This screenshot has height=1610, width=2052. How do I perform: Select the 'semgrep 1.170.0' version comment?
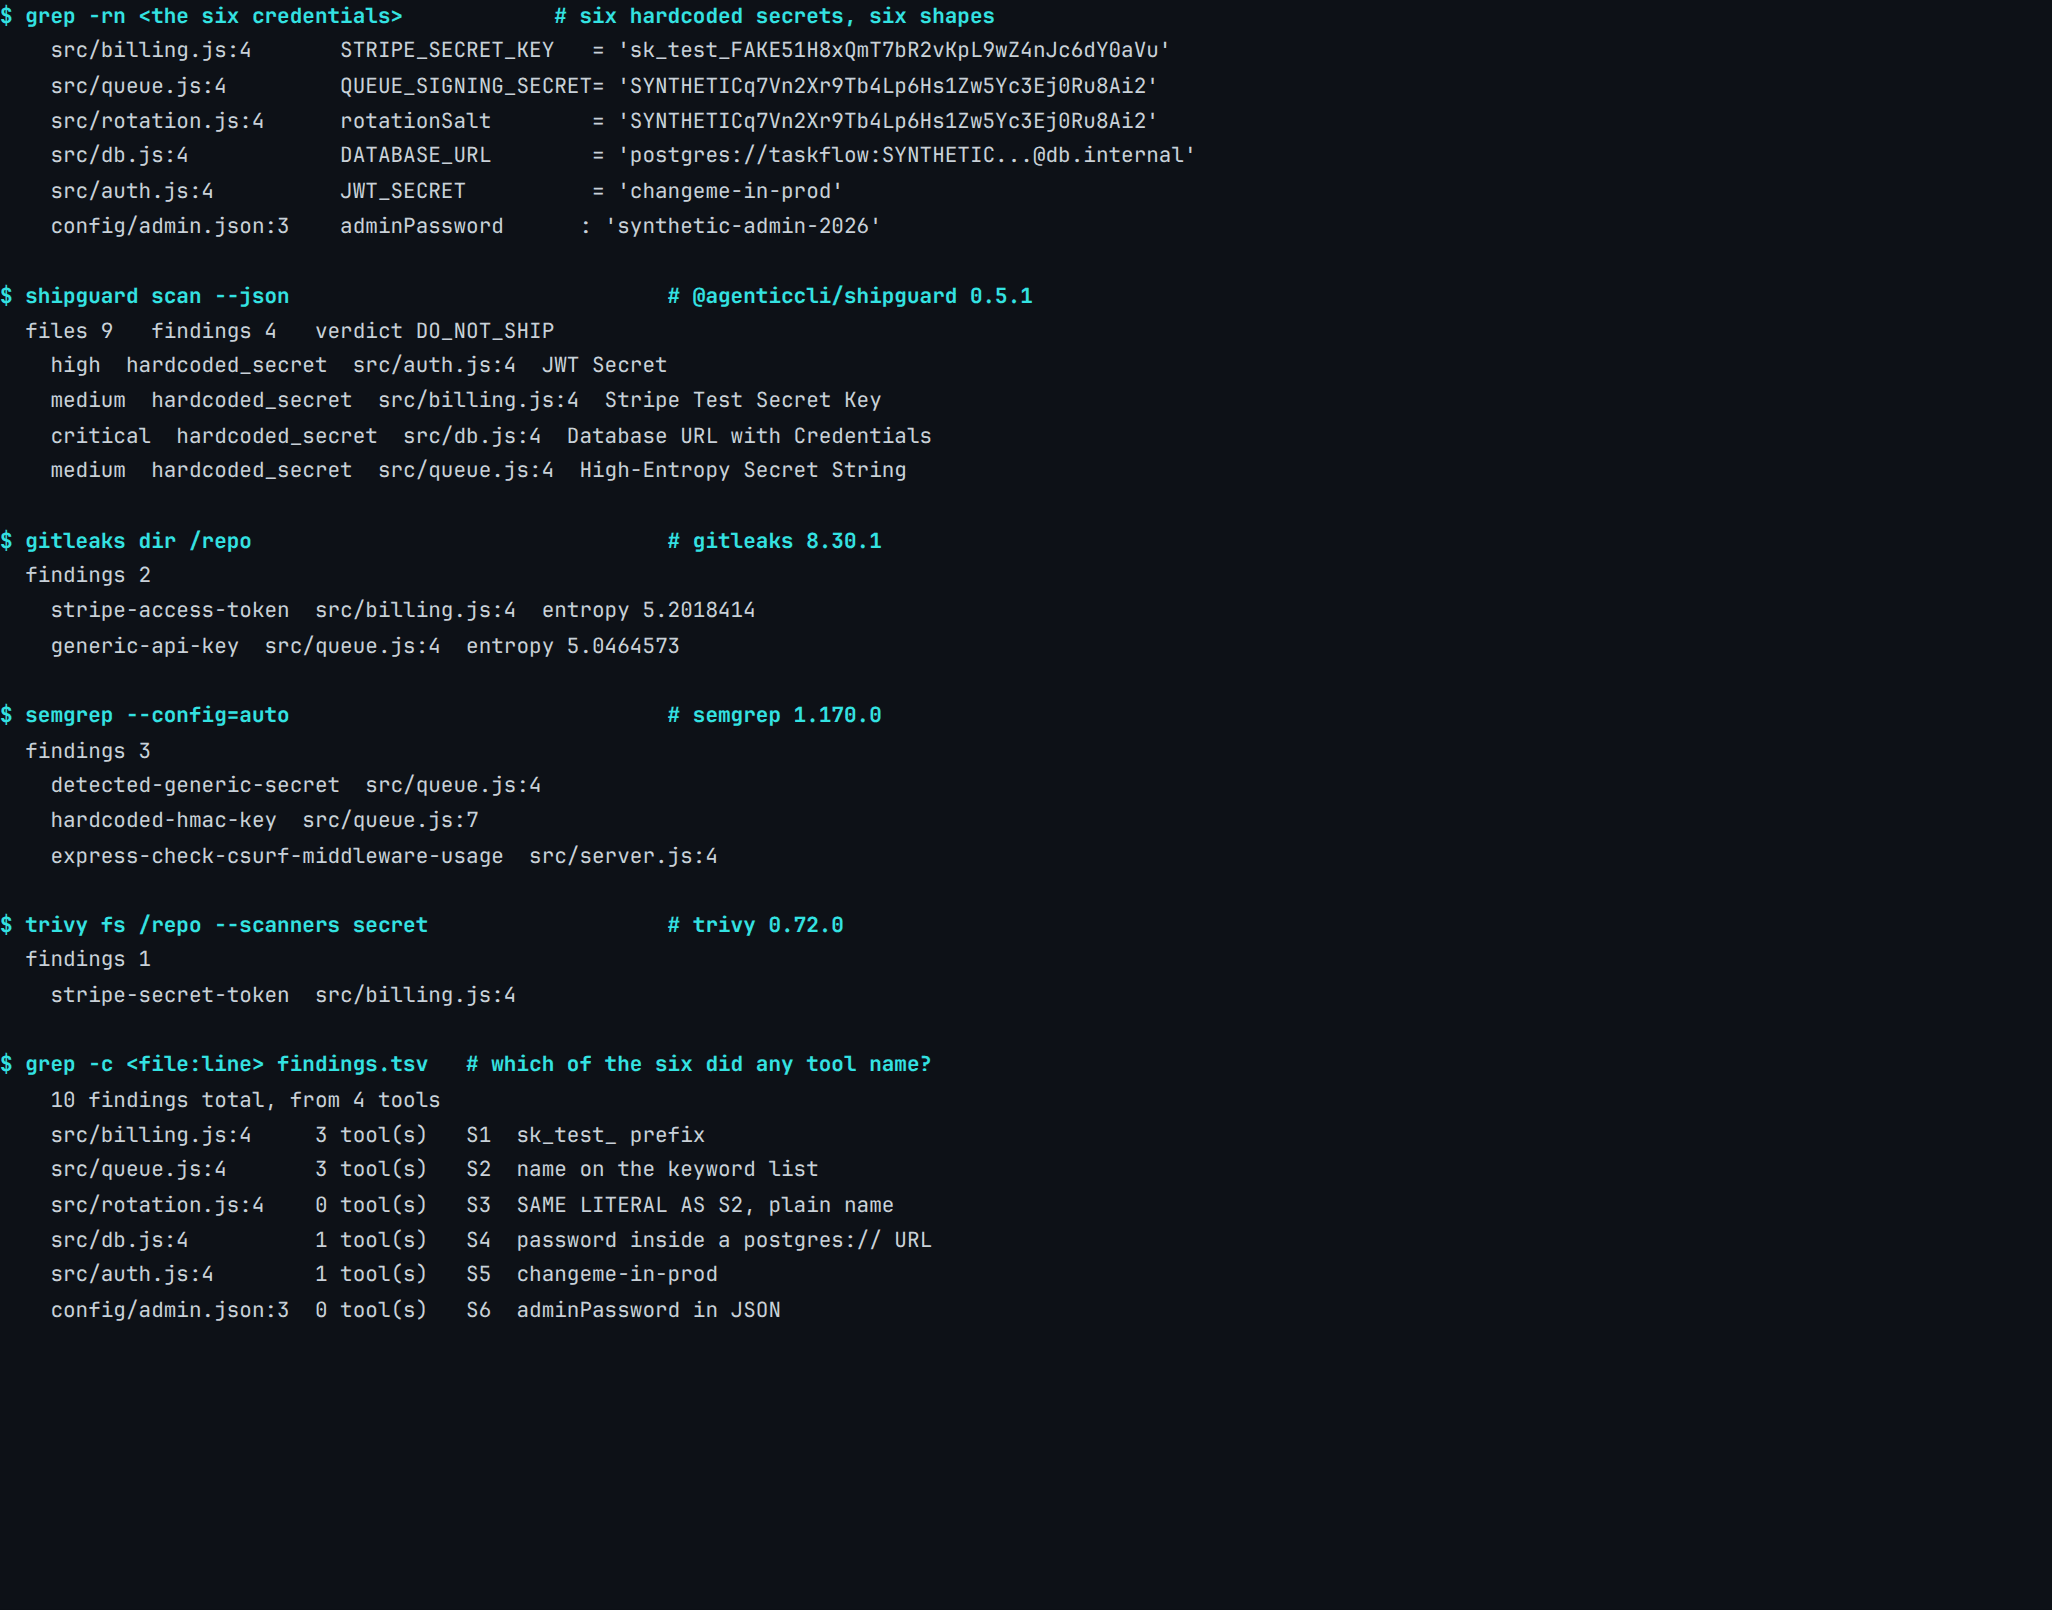tap(775, 715)
